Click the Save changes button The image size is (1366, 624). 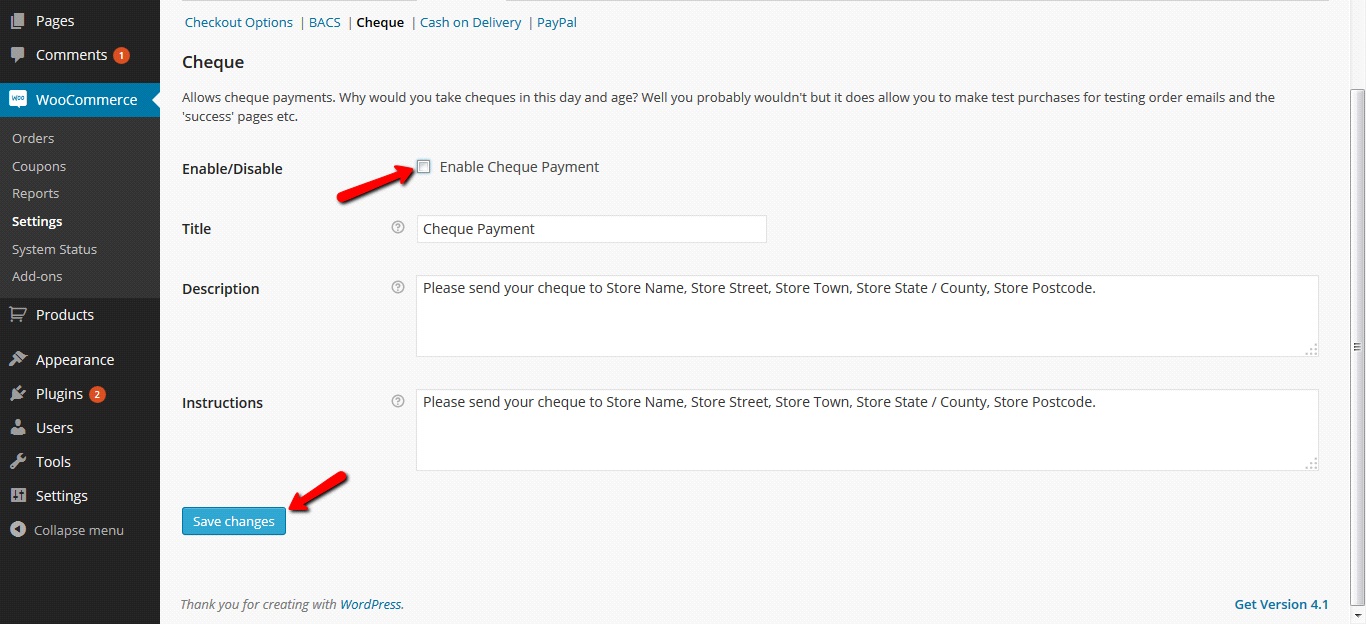pyautogui.click(x=234, y=521)
